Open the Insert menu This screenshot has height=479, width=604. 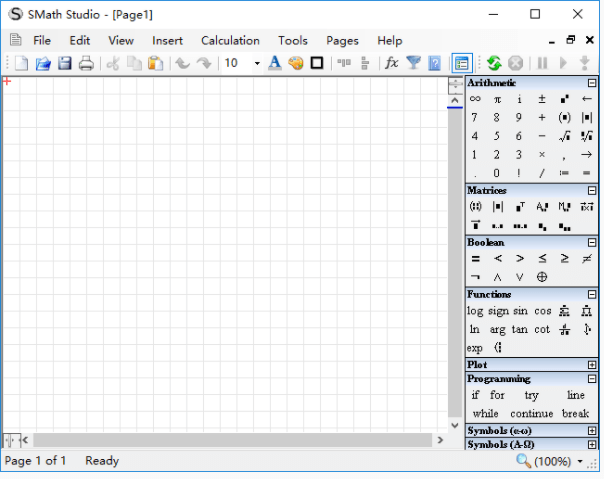pyautogui.click(x=167, y=40)
